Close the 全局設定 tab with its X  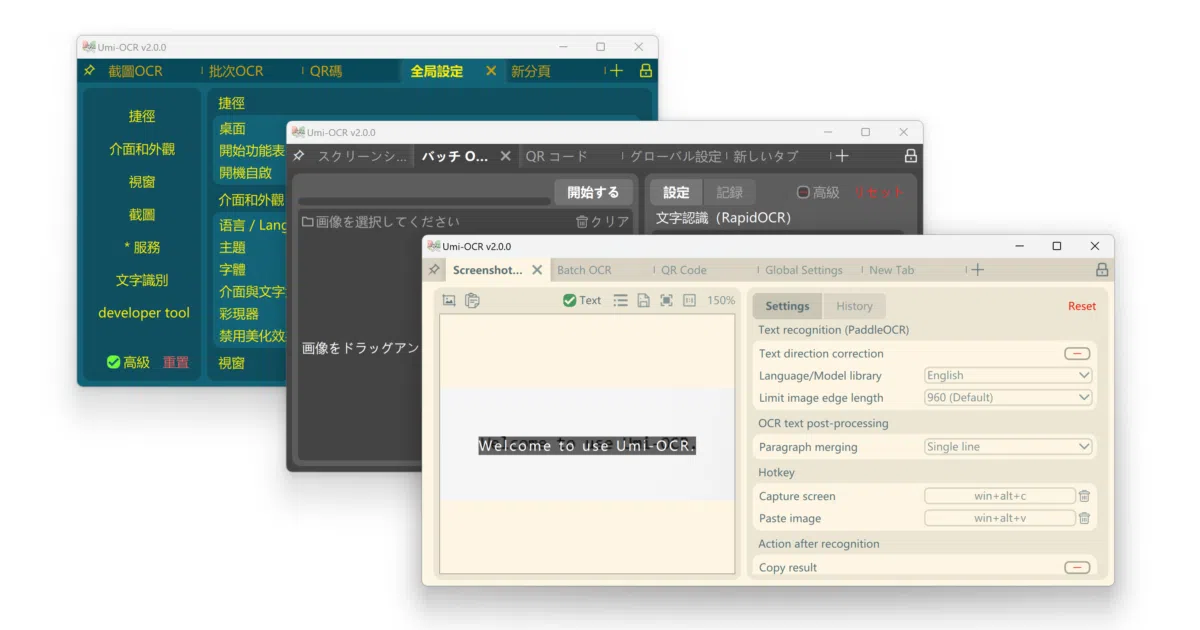click(x=491, y=71)
